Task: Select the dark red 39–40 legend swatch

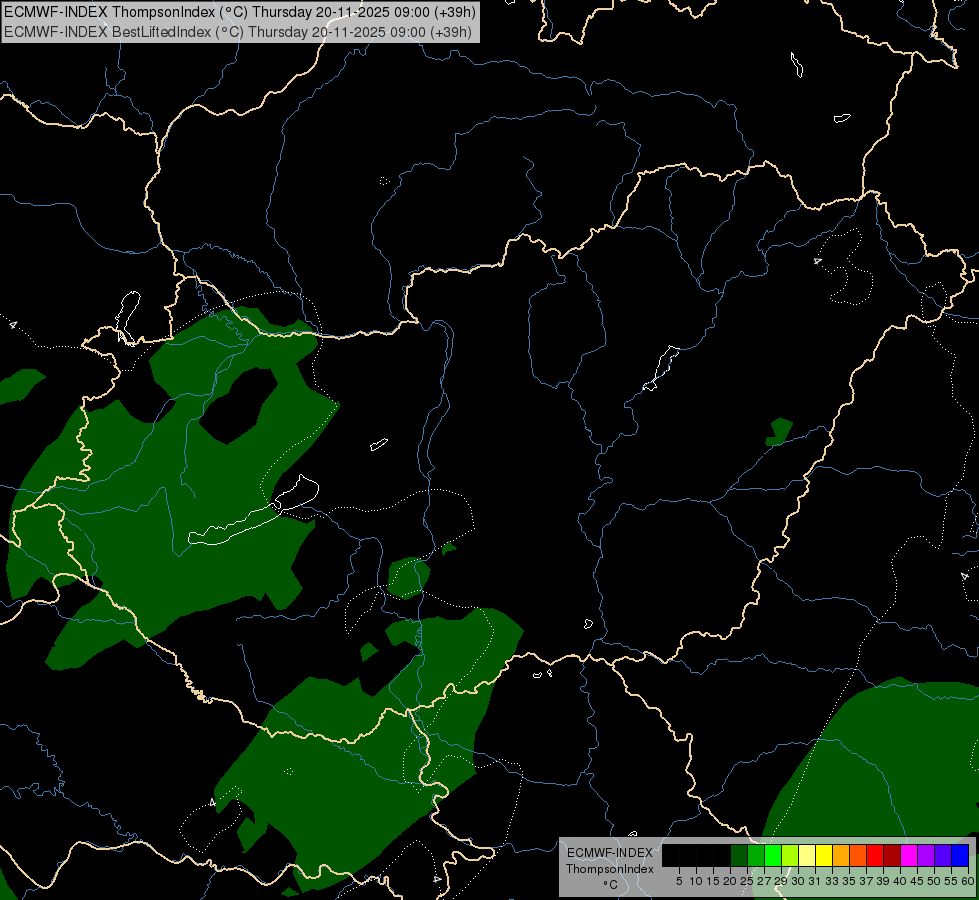Action: click(x=892, y=856)
